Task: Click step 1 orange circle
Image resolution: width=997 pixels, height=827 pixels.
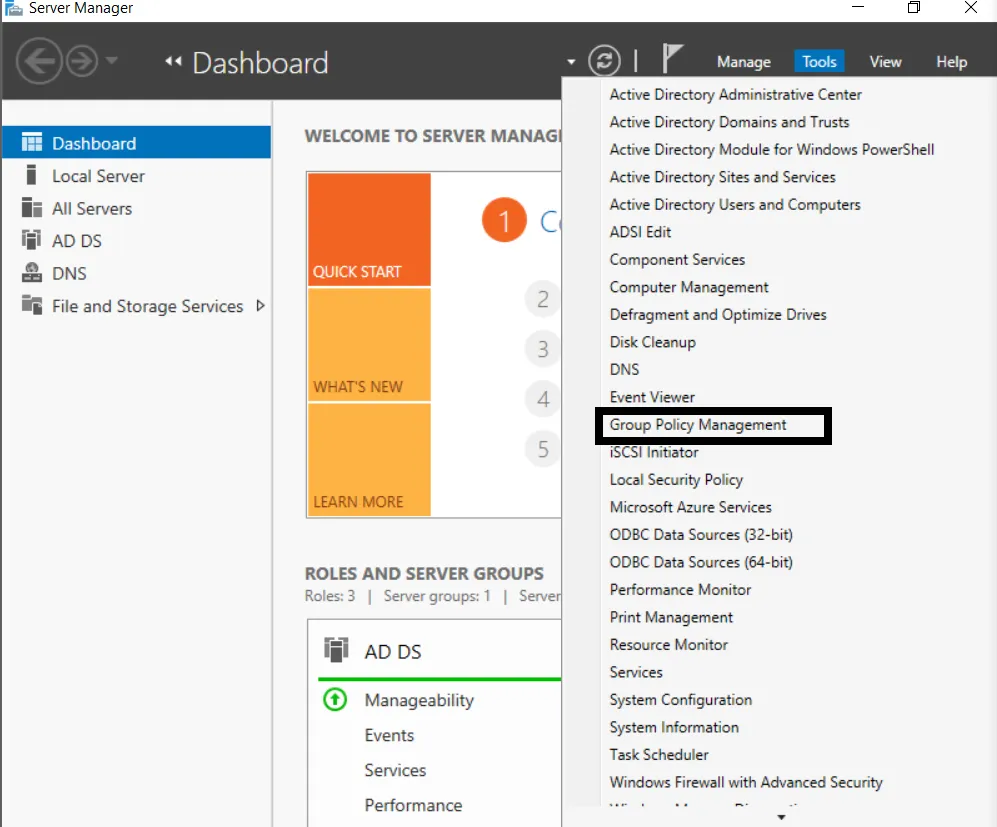Action: (x=504, y=221)
